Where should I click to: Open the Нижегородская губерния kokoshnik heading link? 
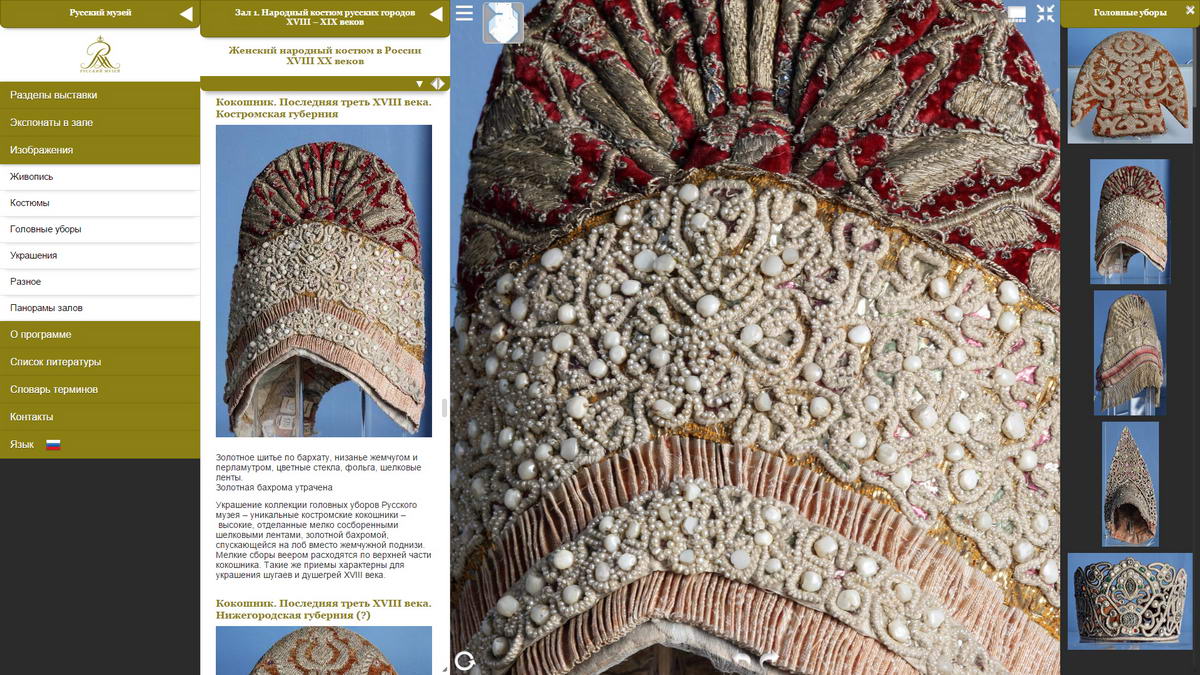pyautogui.click(x=323, y=609)
